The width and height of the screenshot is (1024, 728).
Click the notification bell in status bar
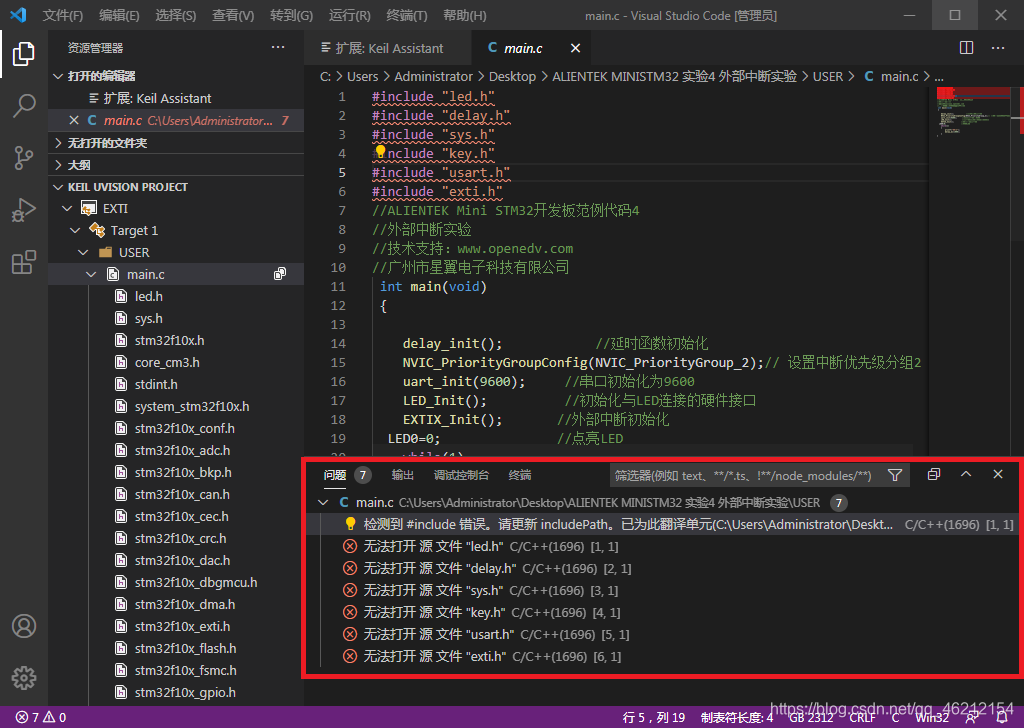pyautogui.click(x=1002, y=717)
